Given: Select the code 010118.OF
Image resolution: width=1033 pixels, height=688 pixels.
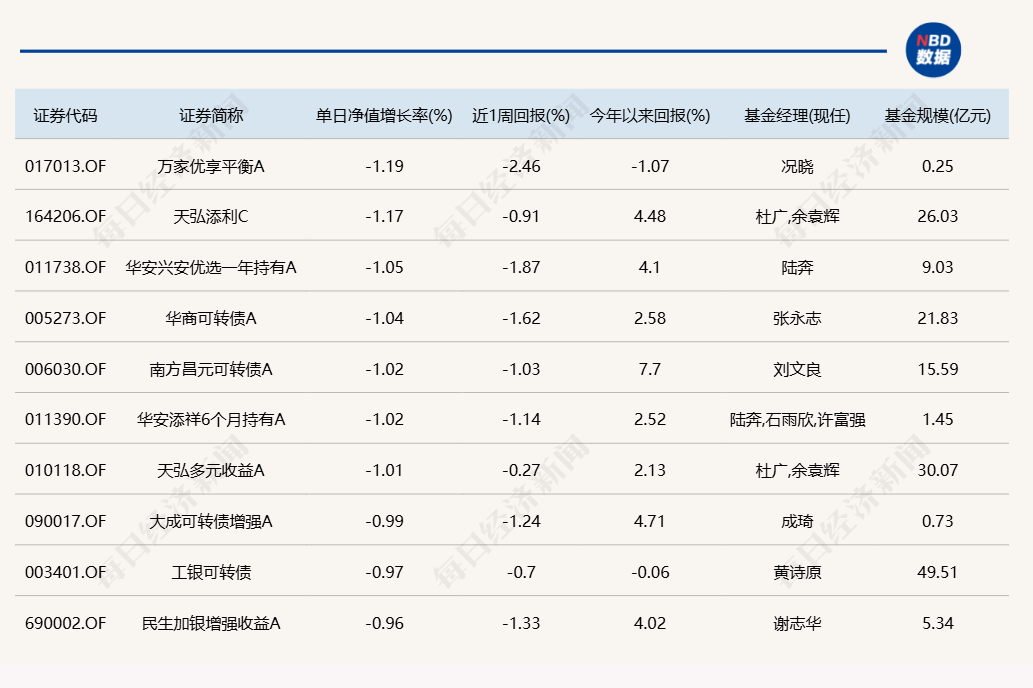Looking at the screenshot, I should pos(65,470).
